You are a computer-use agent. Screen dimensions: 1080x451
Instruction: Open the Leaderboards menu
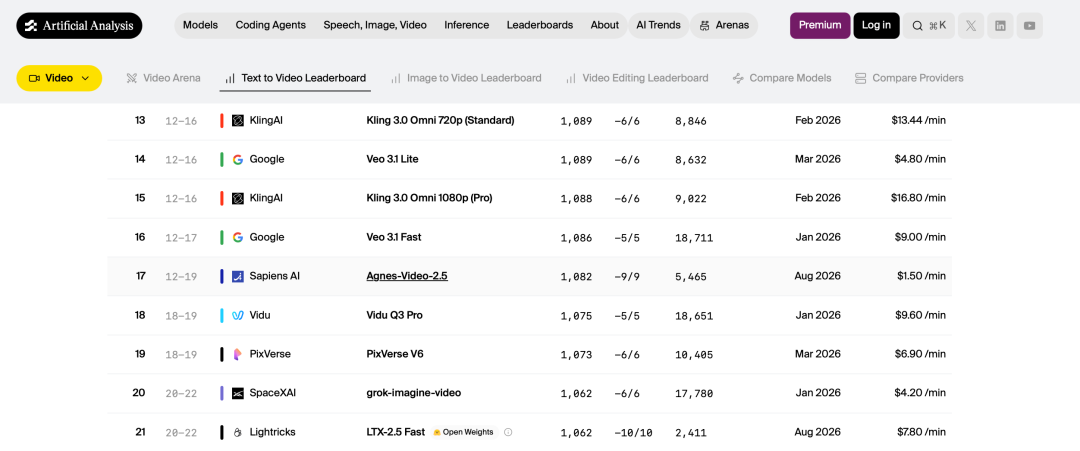540,25
